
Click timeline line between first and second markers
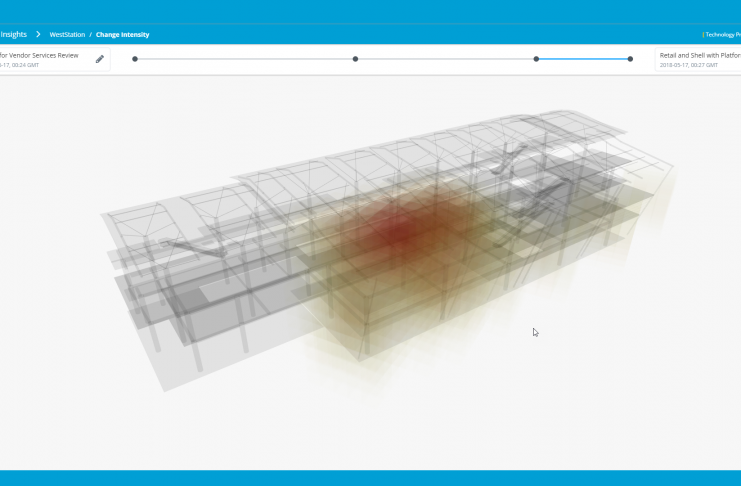point(245,59)
